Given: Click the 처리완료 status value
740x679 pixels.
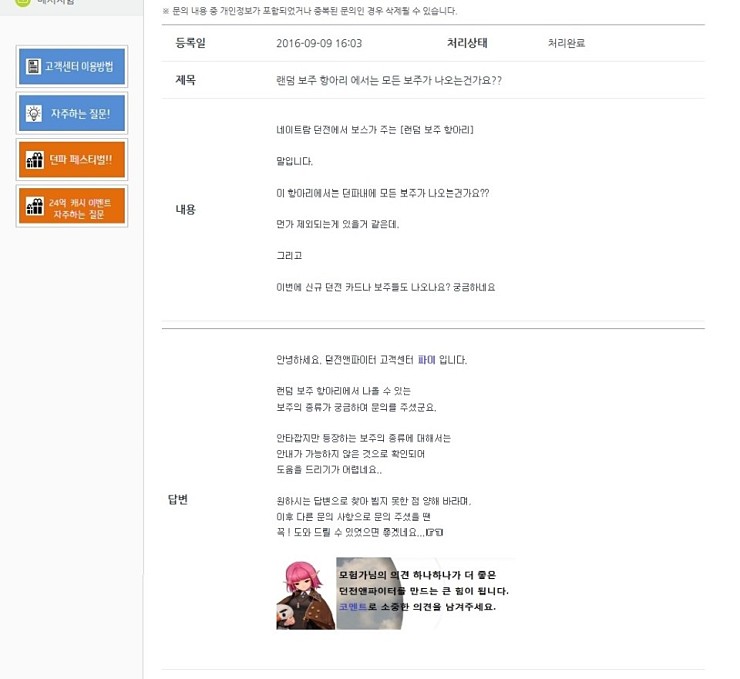Looking at the screenshot, I should 566,43.
